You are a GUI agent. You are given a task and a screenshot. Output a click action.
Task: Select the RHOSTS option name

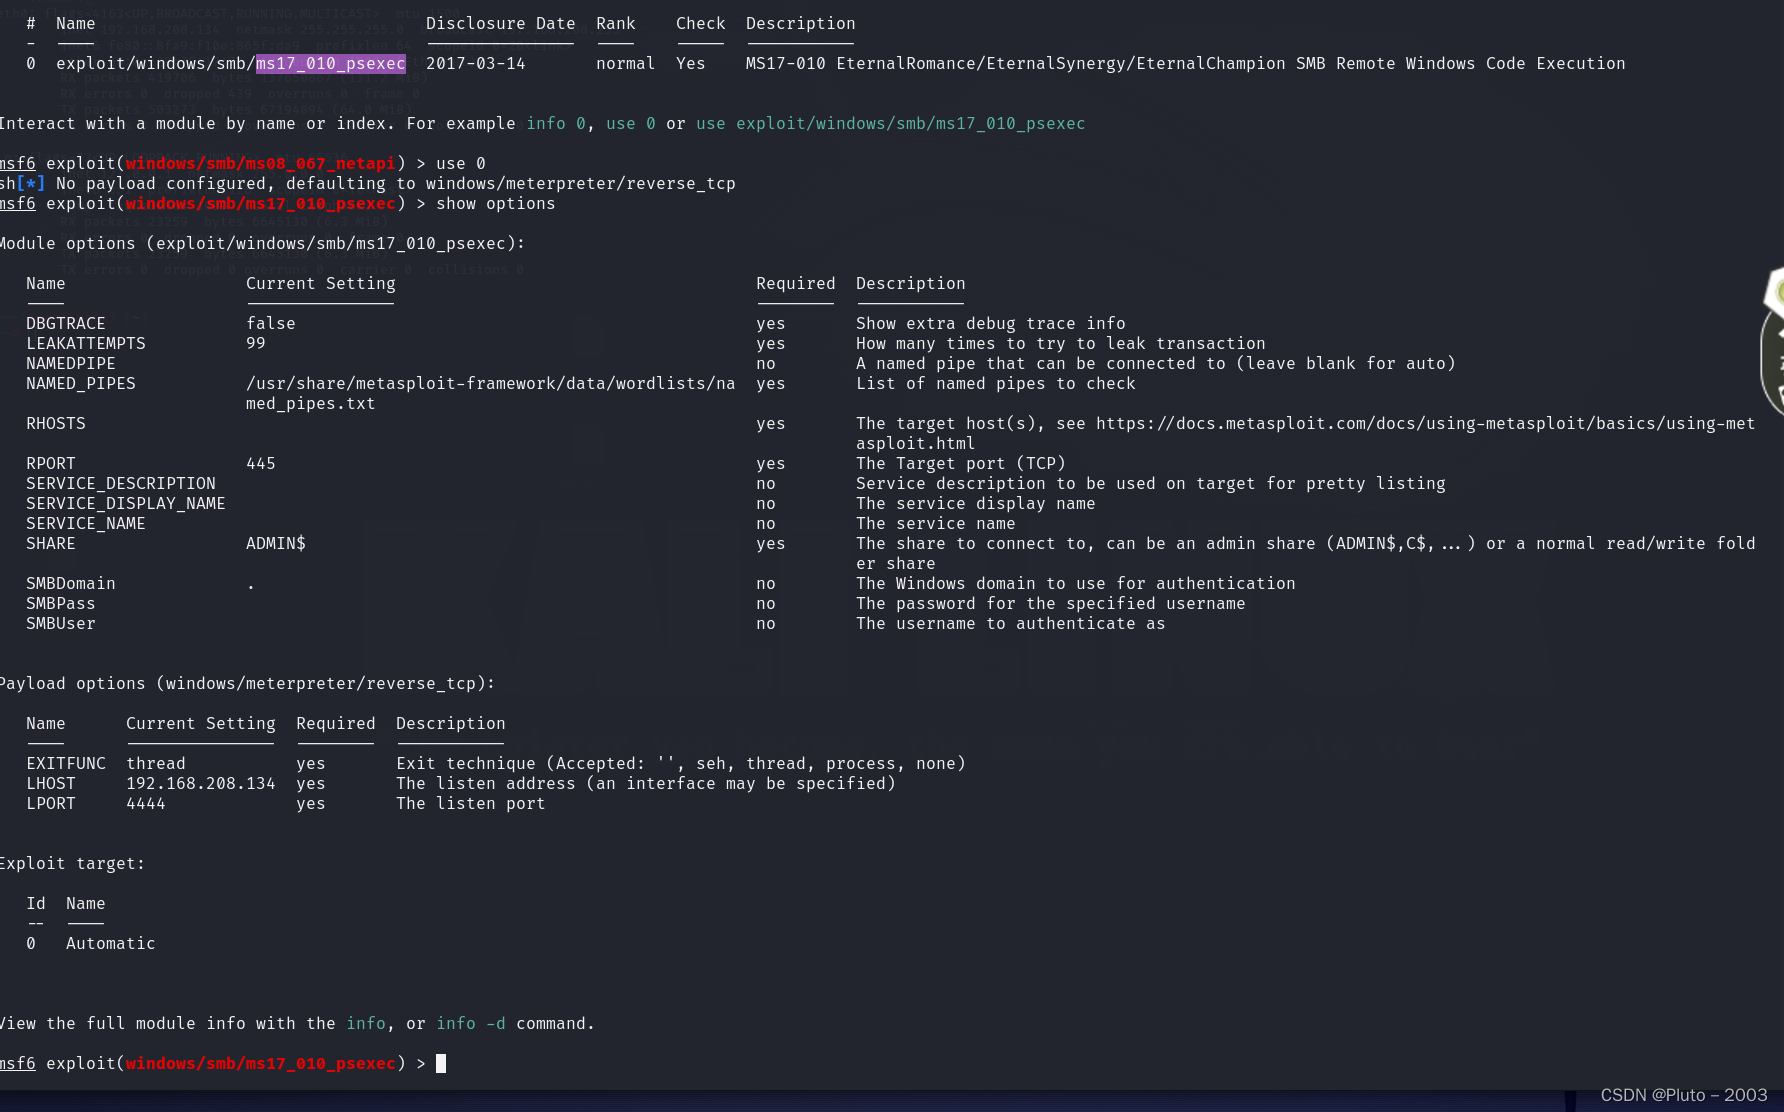coord(56,424)
